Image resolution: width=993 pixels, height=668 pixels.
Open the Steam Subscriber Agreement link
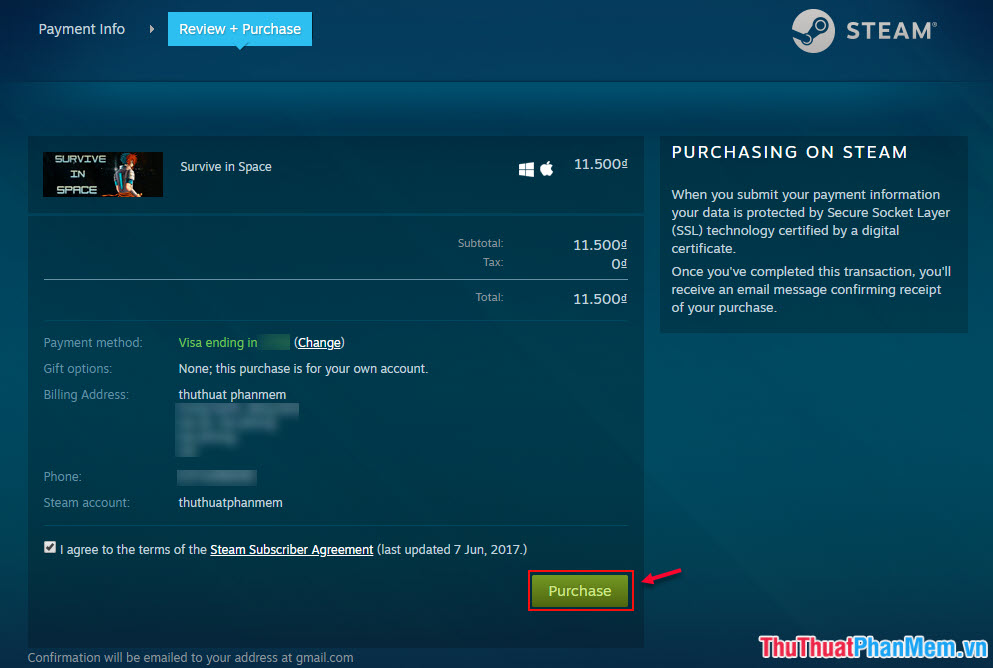[x=291, y=550]
